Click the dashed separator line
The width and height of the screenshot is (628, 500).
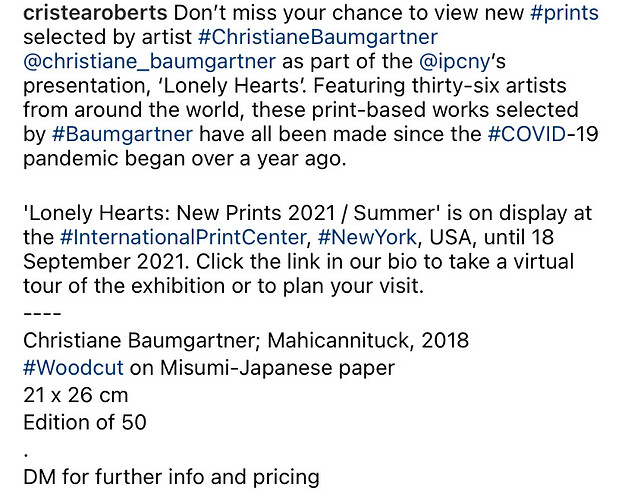(42, 313)
